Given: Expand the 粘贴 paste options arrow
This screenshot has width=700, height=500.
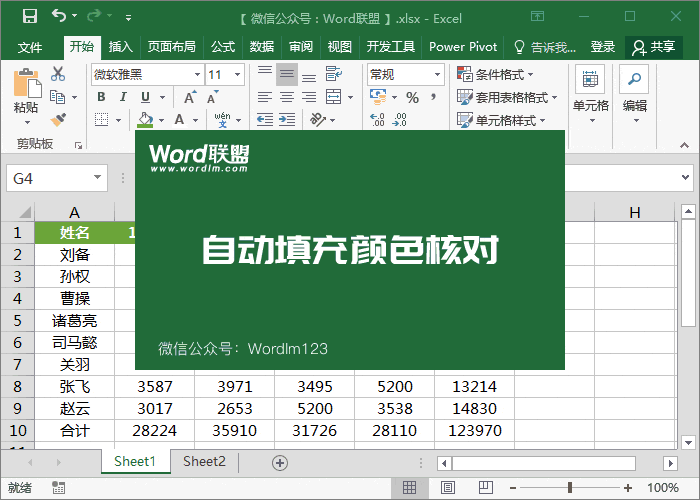Looking at the screenshot, I should (x=27, y=122).
